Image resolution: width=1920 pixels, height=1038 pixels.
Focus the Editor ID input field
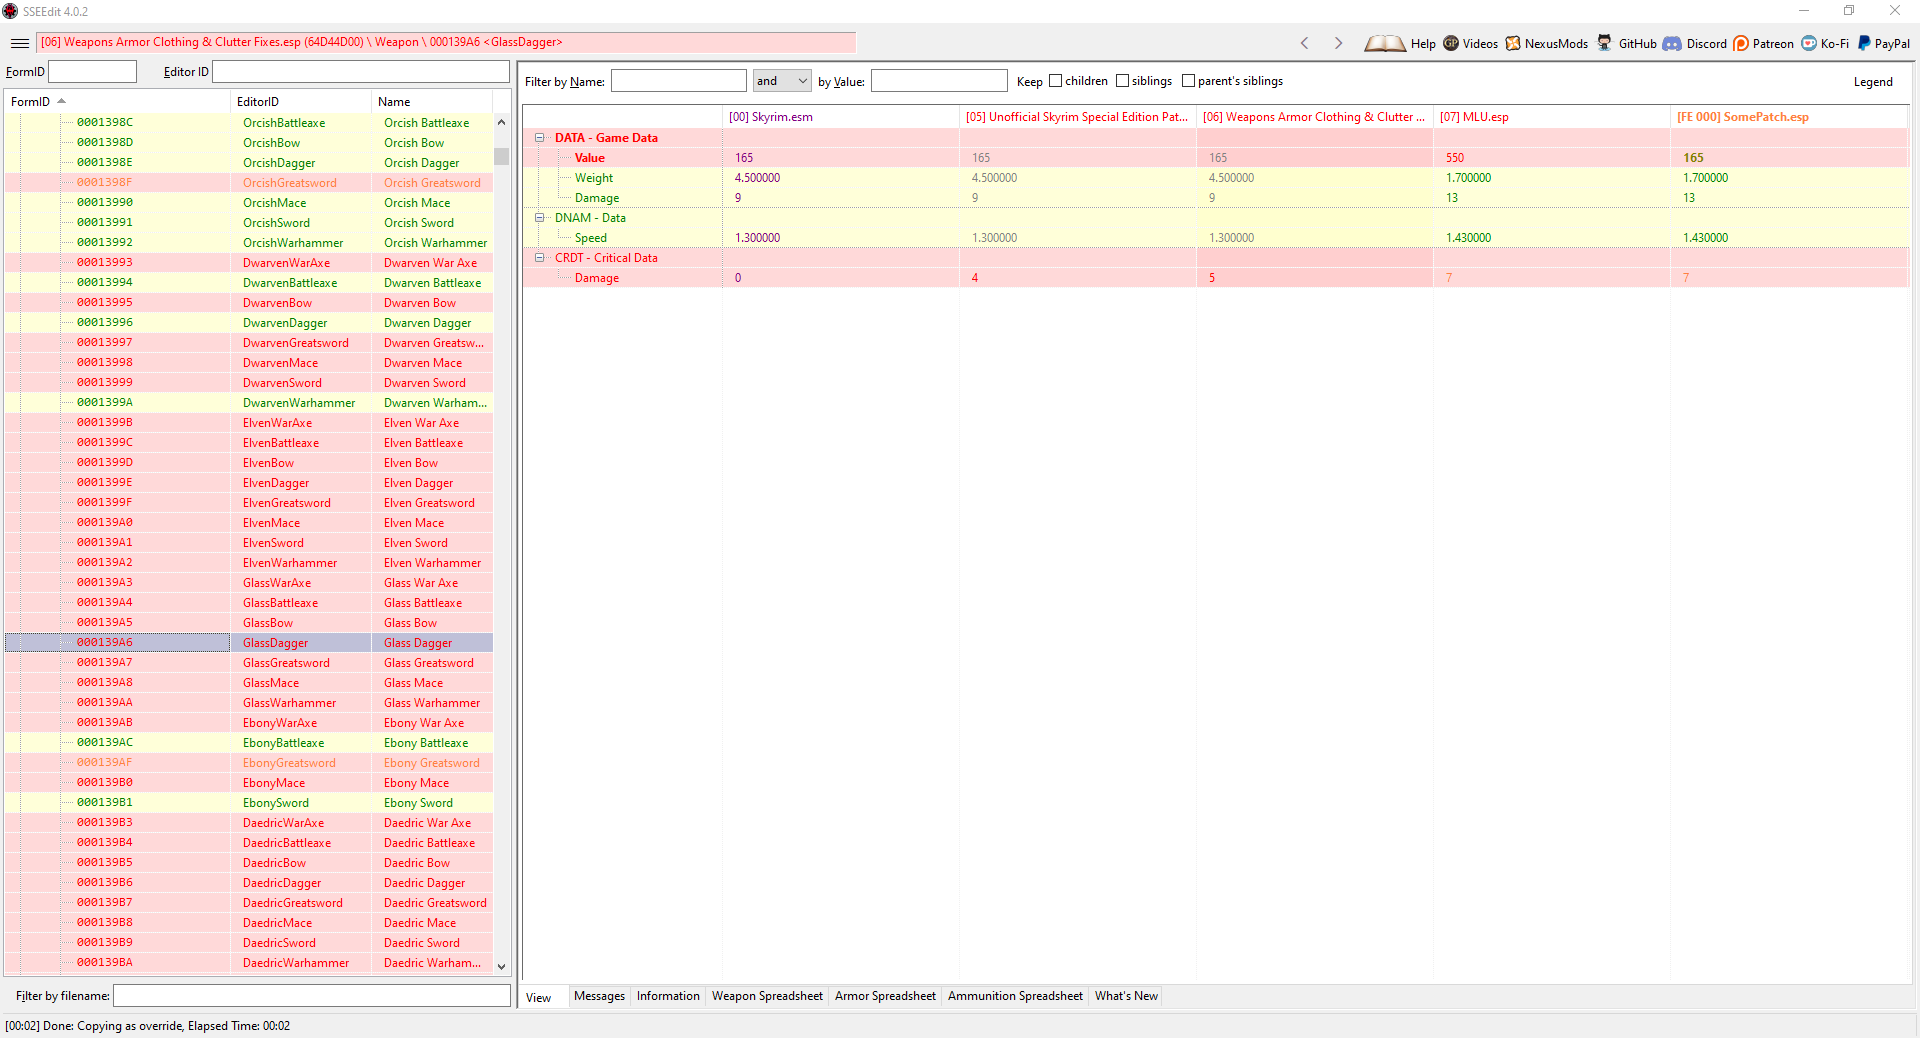(361, 72)
